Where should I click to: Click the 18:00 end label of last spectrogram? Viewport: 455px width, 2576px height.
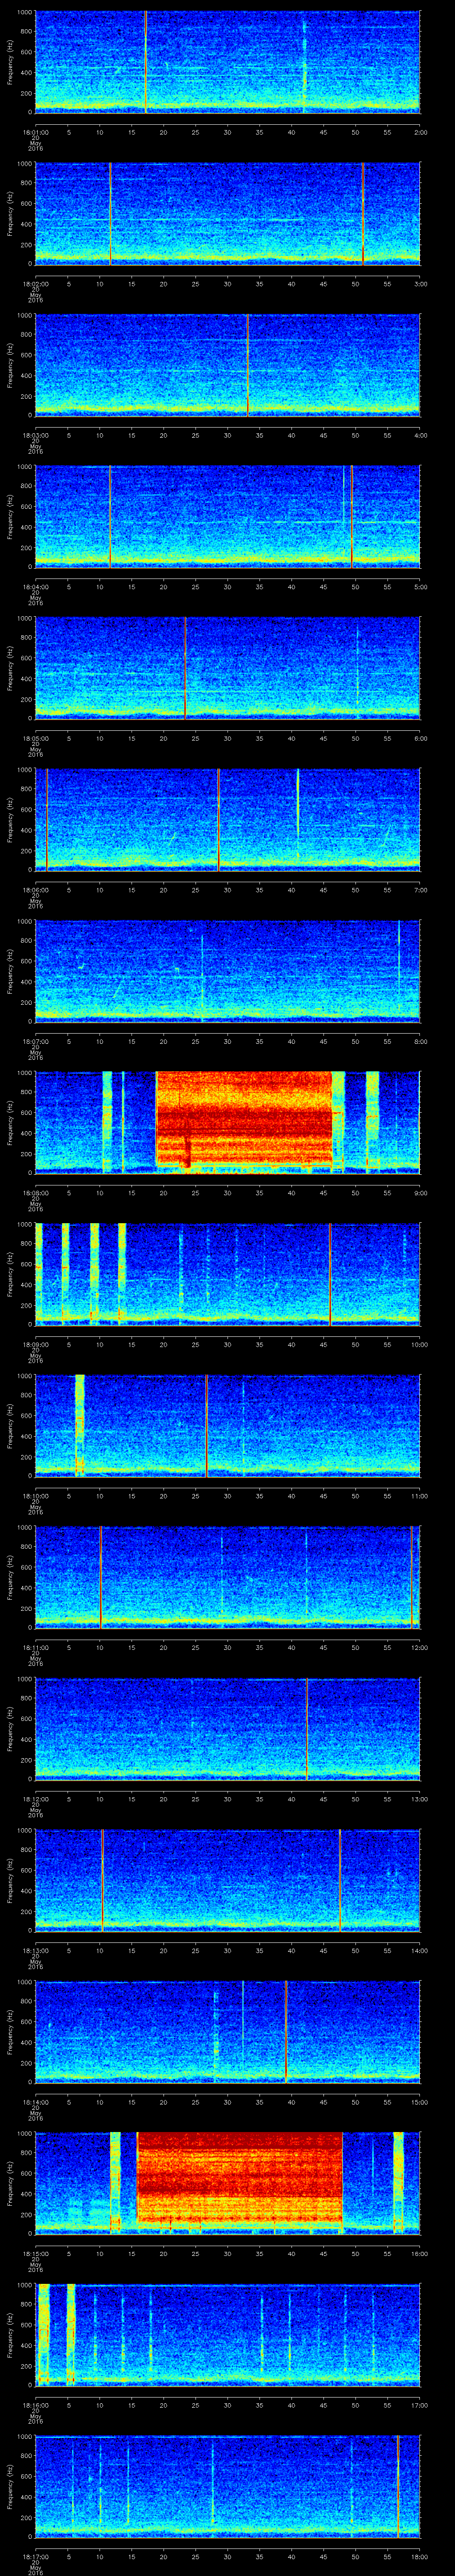pyautogui.click(x=420, y=2557)
